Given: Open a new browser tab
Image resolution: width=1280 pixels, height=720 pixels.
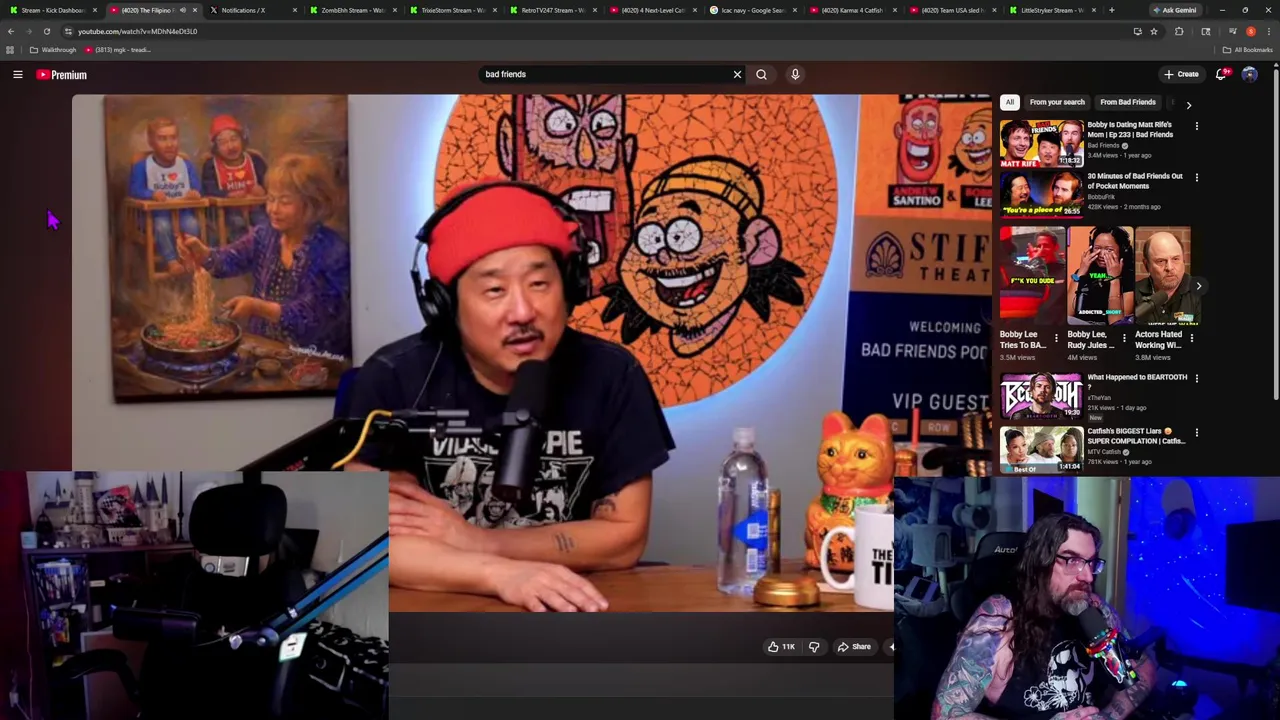Looking at the screenshot, I should coord(1111,10).
